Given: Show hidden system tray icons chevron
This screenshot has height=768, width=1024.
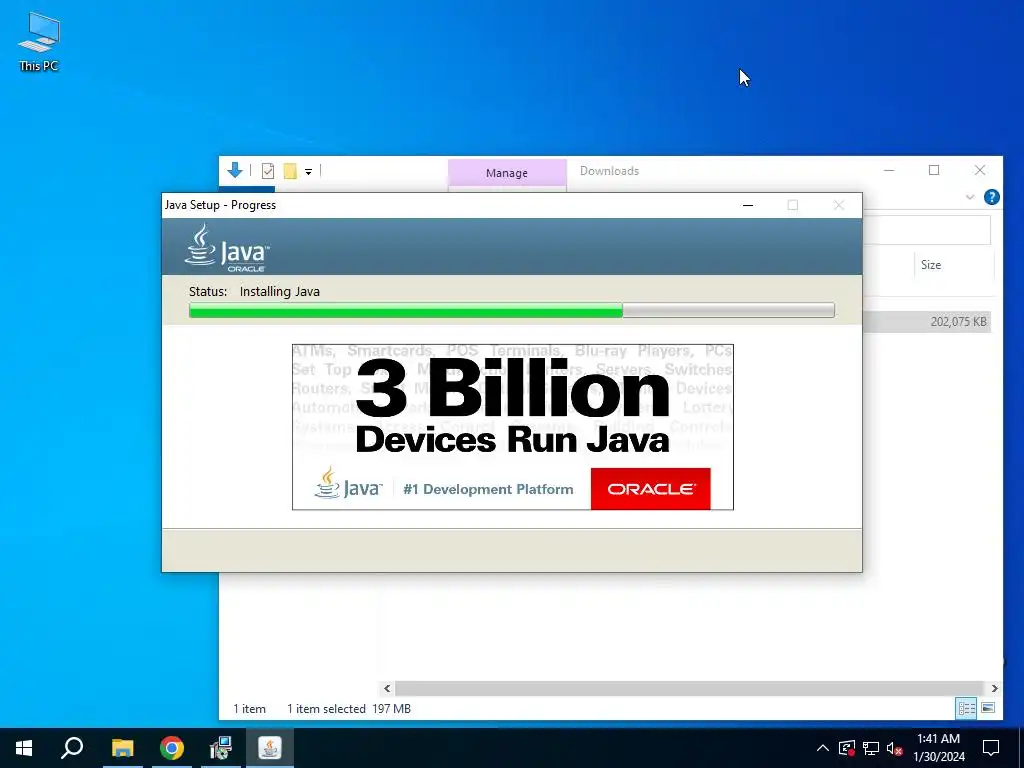Looking at the screenshot, I should click(823, 748).
